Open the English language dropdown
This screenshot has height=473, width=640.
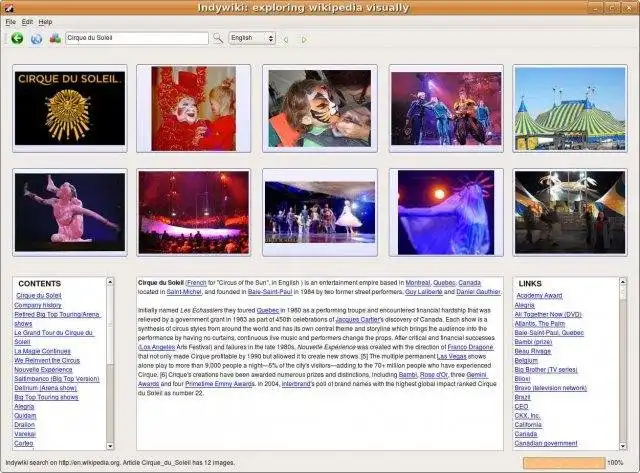point(252,38)
